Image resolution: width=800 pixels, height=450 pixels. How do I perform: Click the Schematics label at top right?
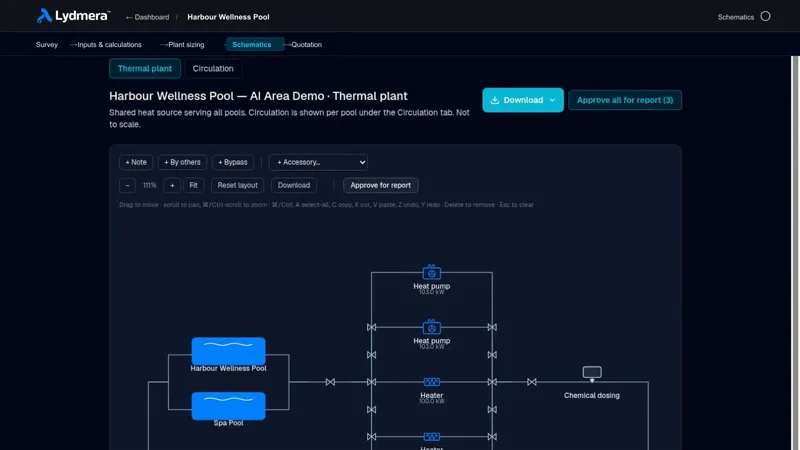tap(736, 17)
